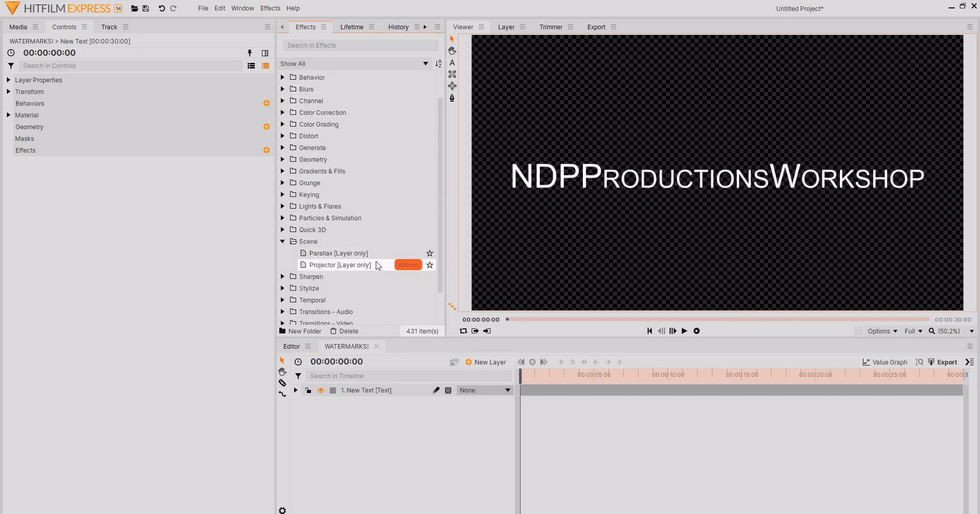Add a Geometry item with orange plus
980x514 pixels.
[x=266, y=126]
